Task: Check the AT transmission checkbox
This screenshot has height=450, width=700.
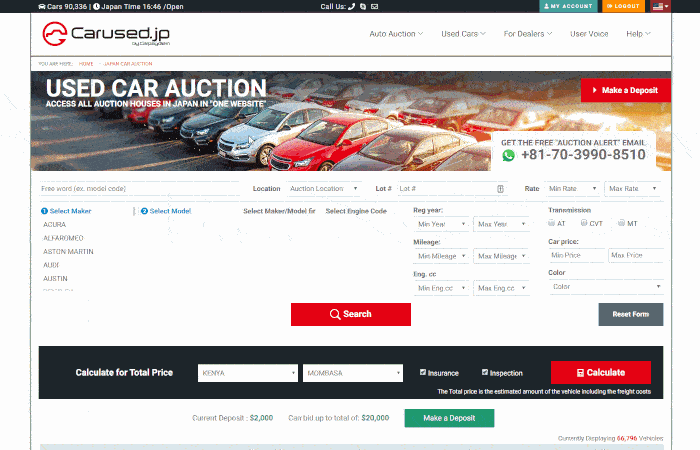Action: [551, 223]
